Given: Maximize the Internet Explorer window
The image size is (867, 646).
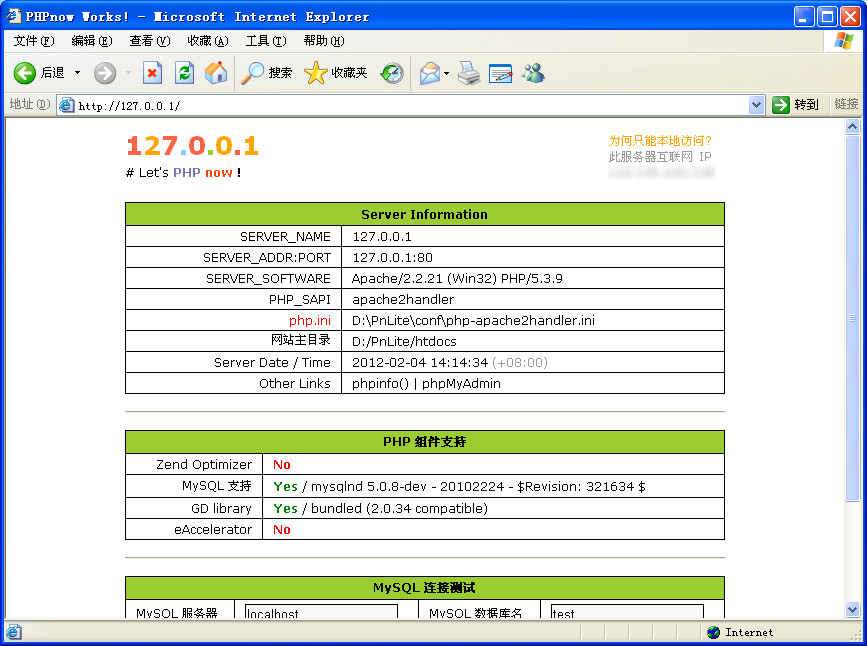Looking at the screenshot, I should coord(827,17).
